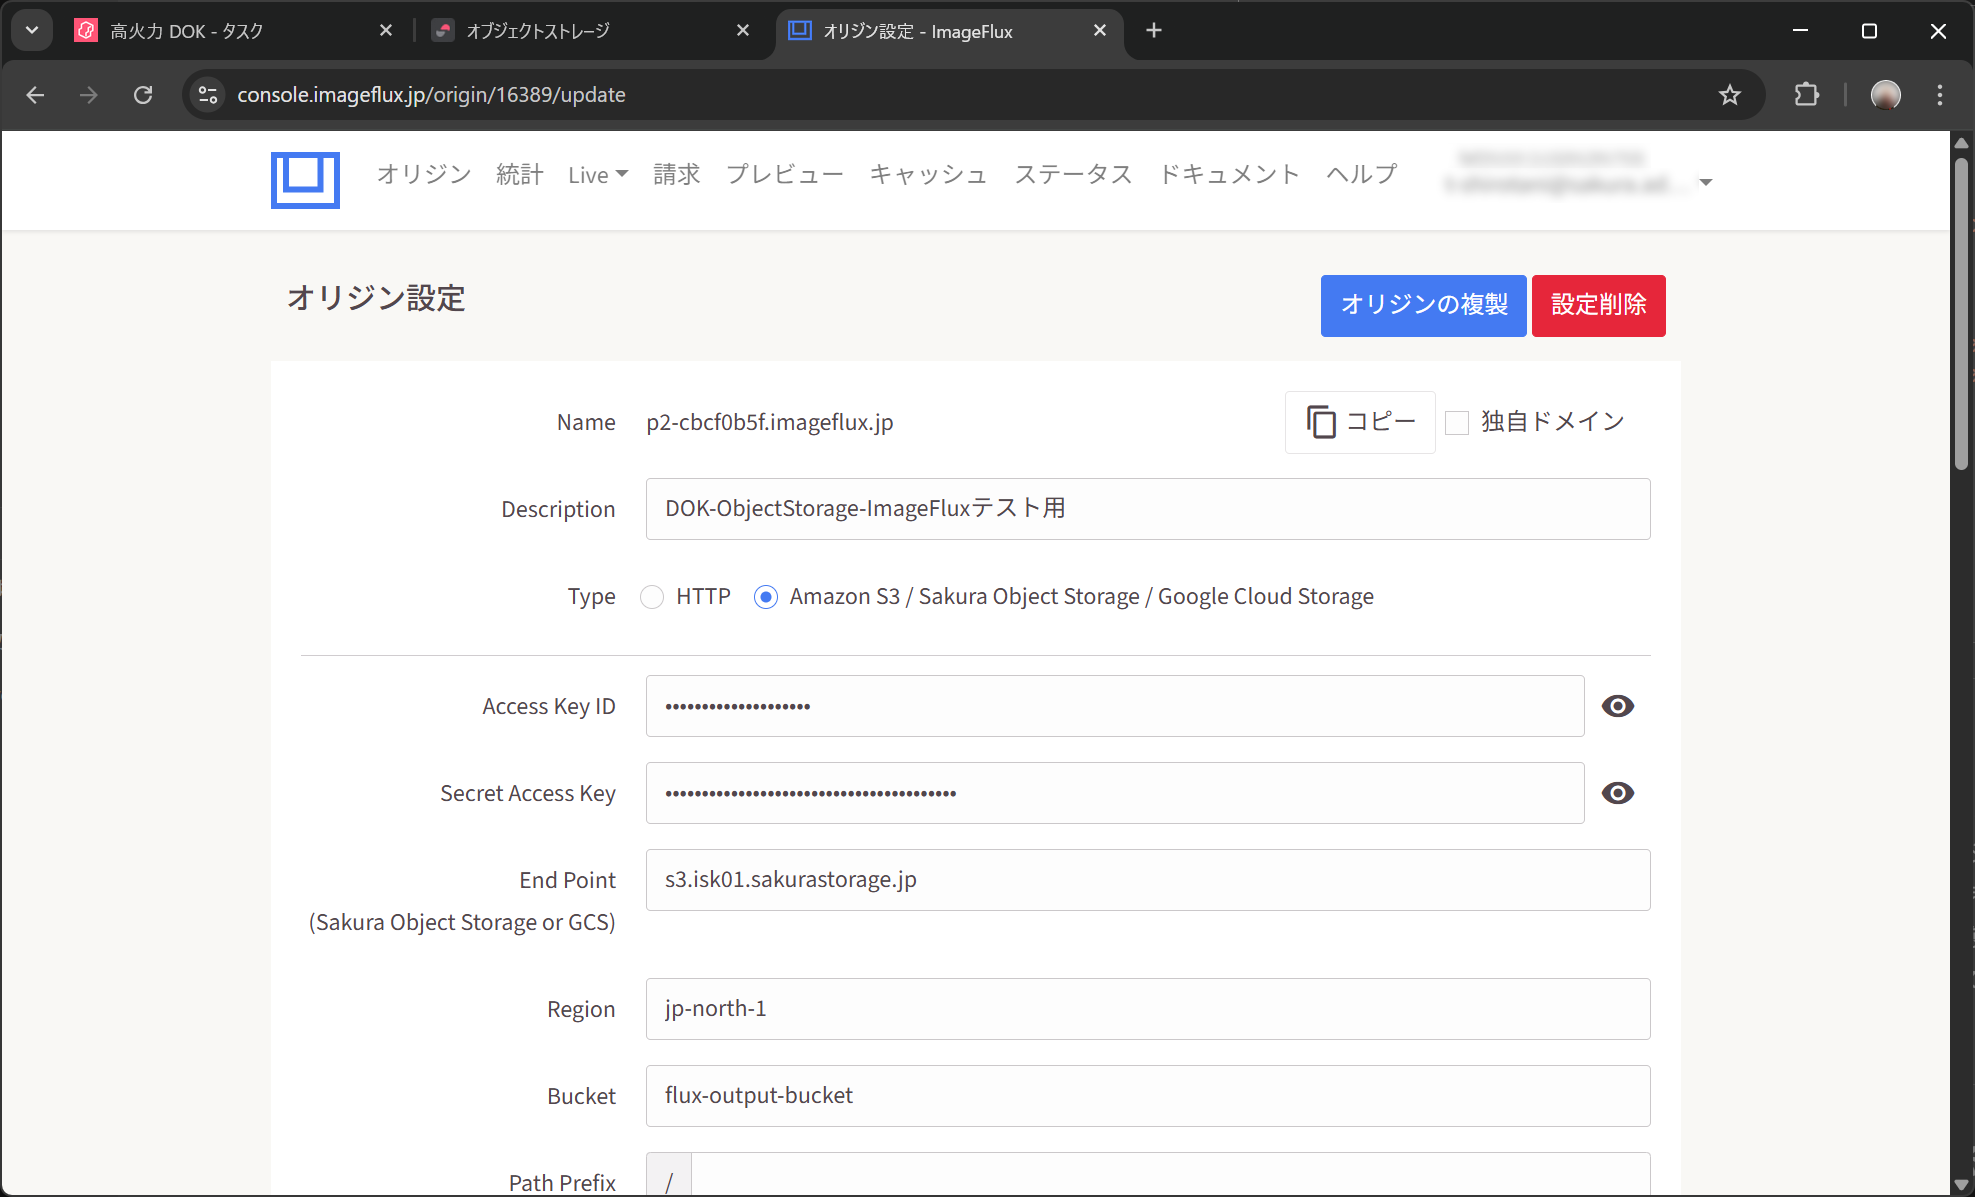Go back to previous page
Screen dimensions: 1975x1197
tap(36, 95)
